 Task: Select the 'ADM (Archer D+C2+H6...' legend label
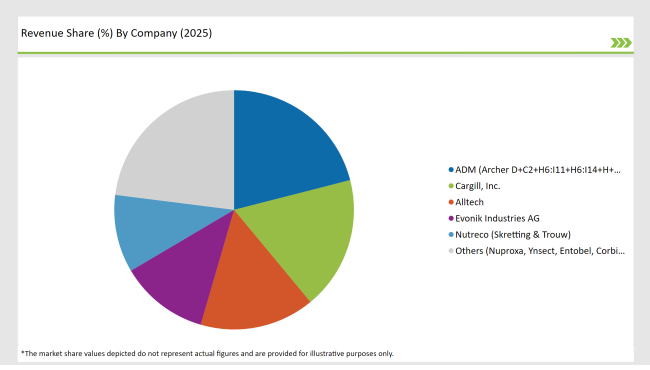538,169
